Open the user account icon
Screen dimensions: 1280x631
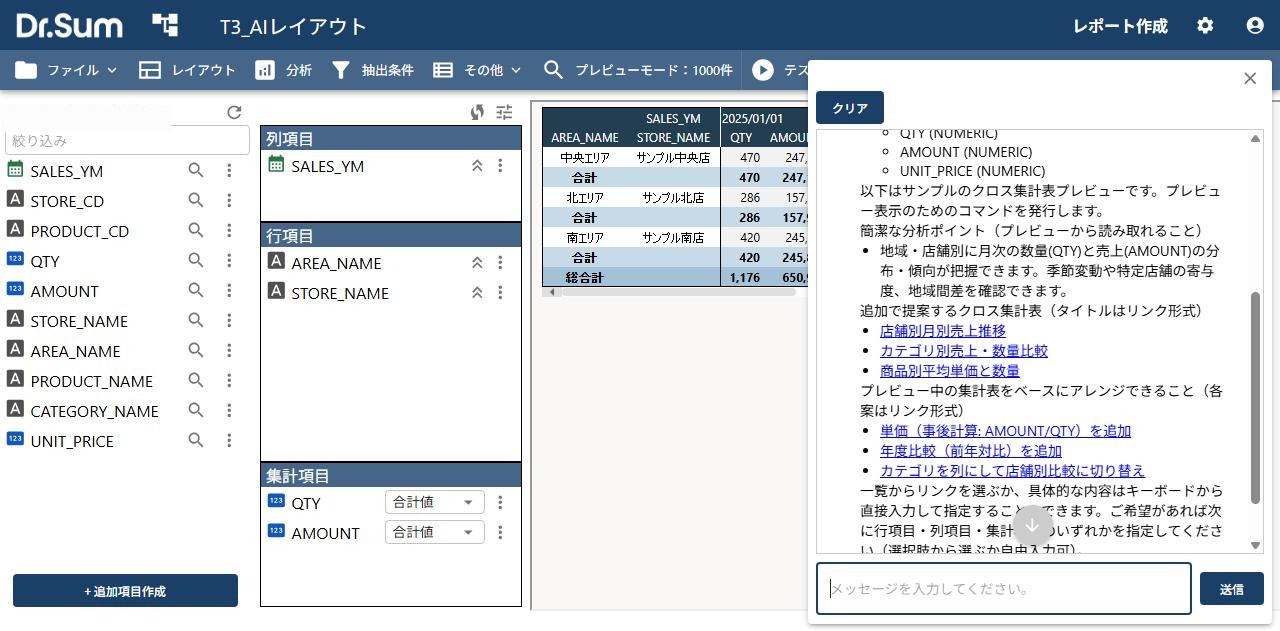click(x=1255, y=26)
